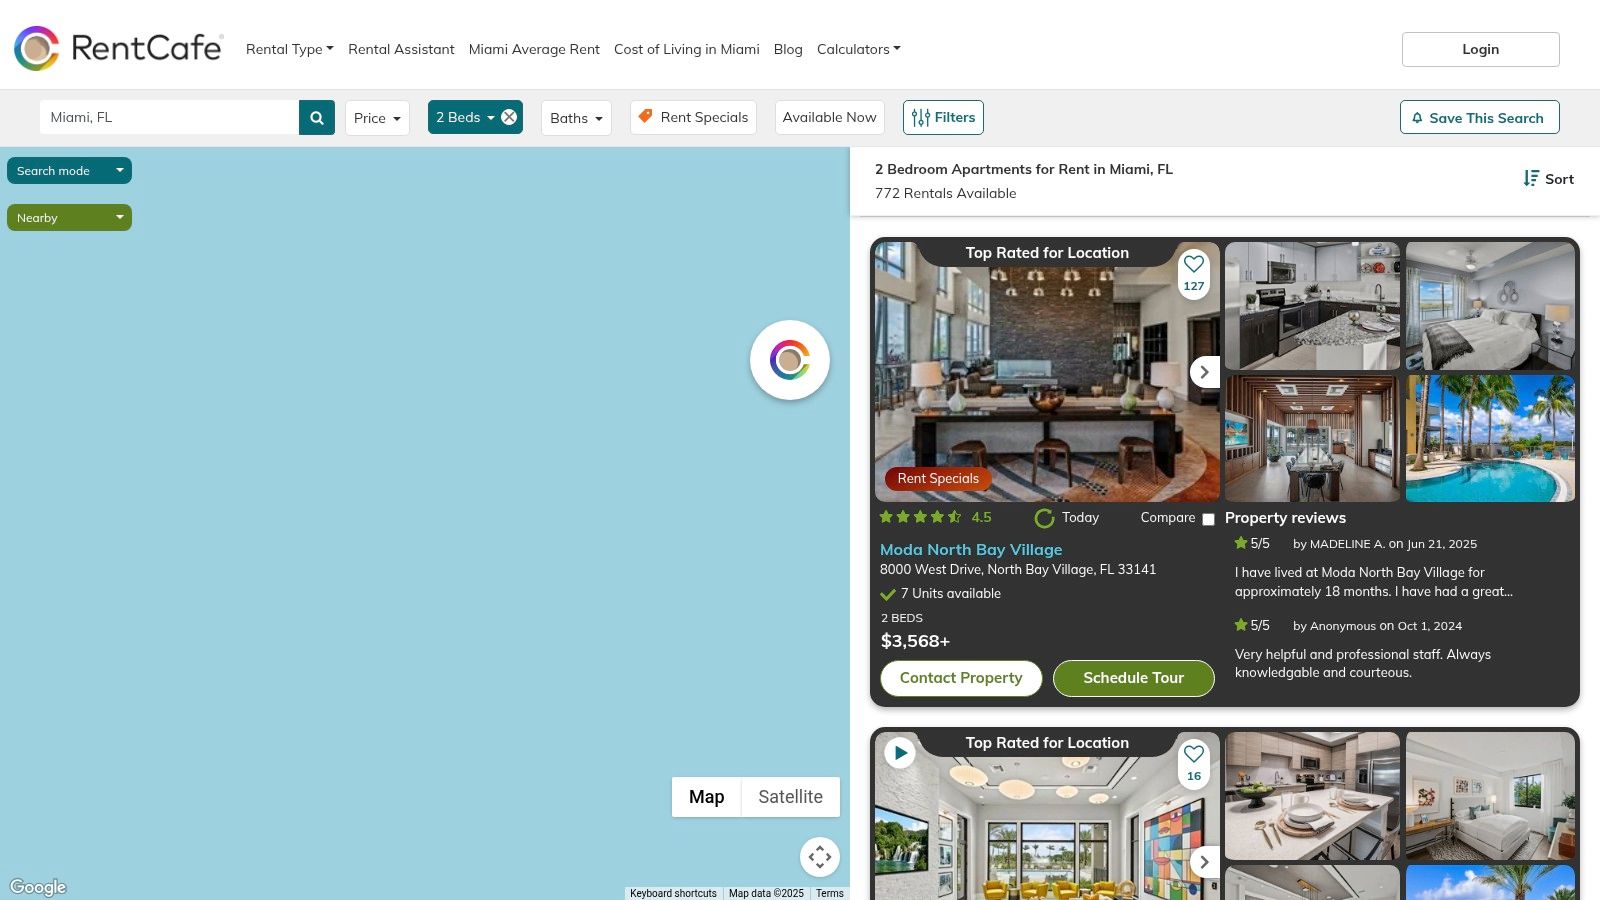Open Filters via the sliders icon

[921, 117]
